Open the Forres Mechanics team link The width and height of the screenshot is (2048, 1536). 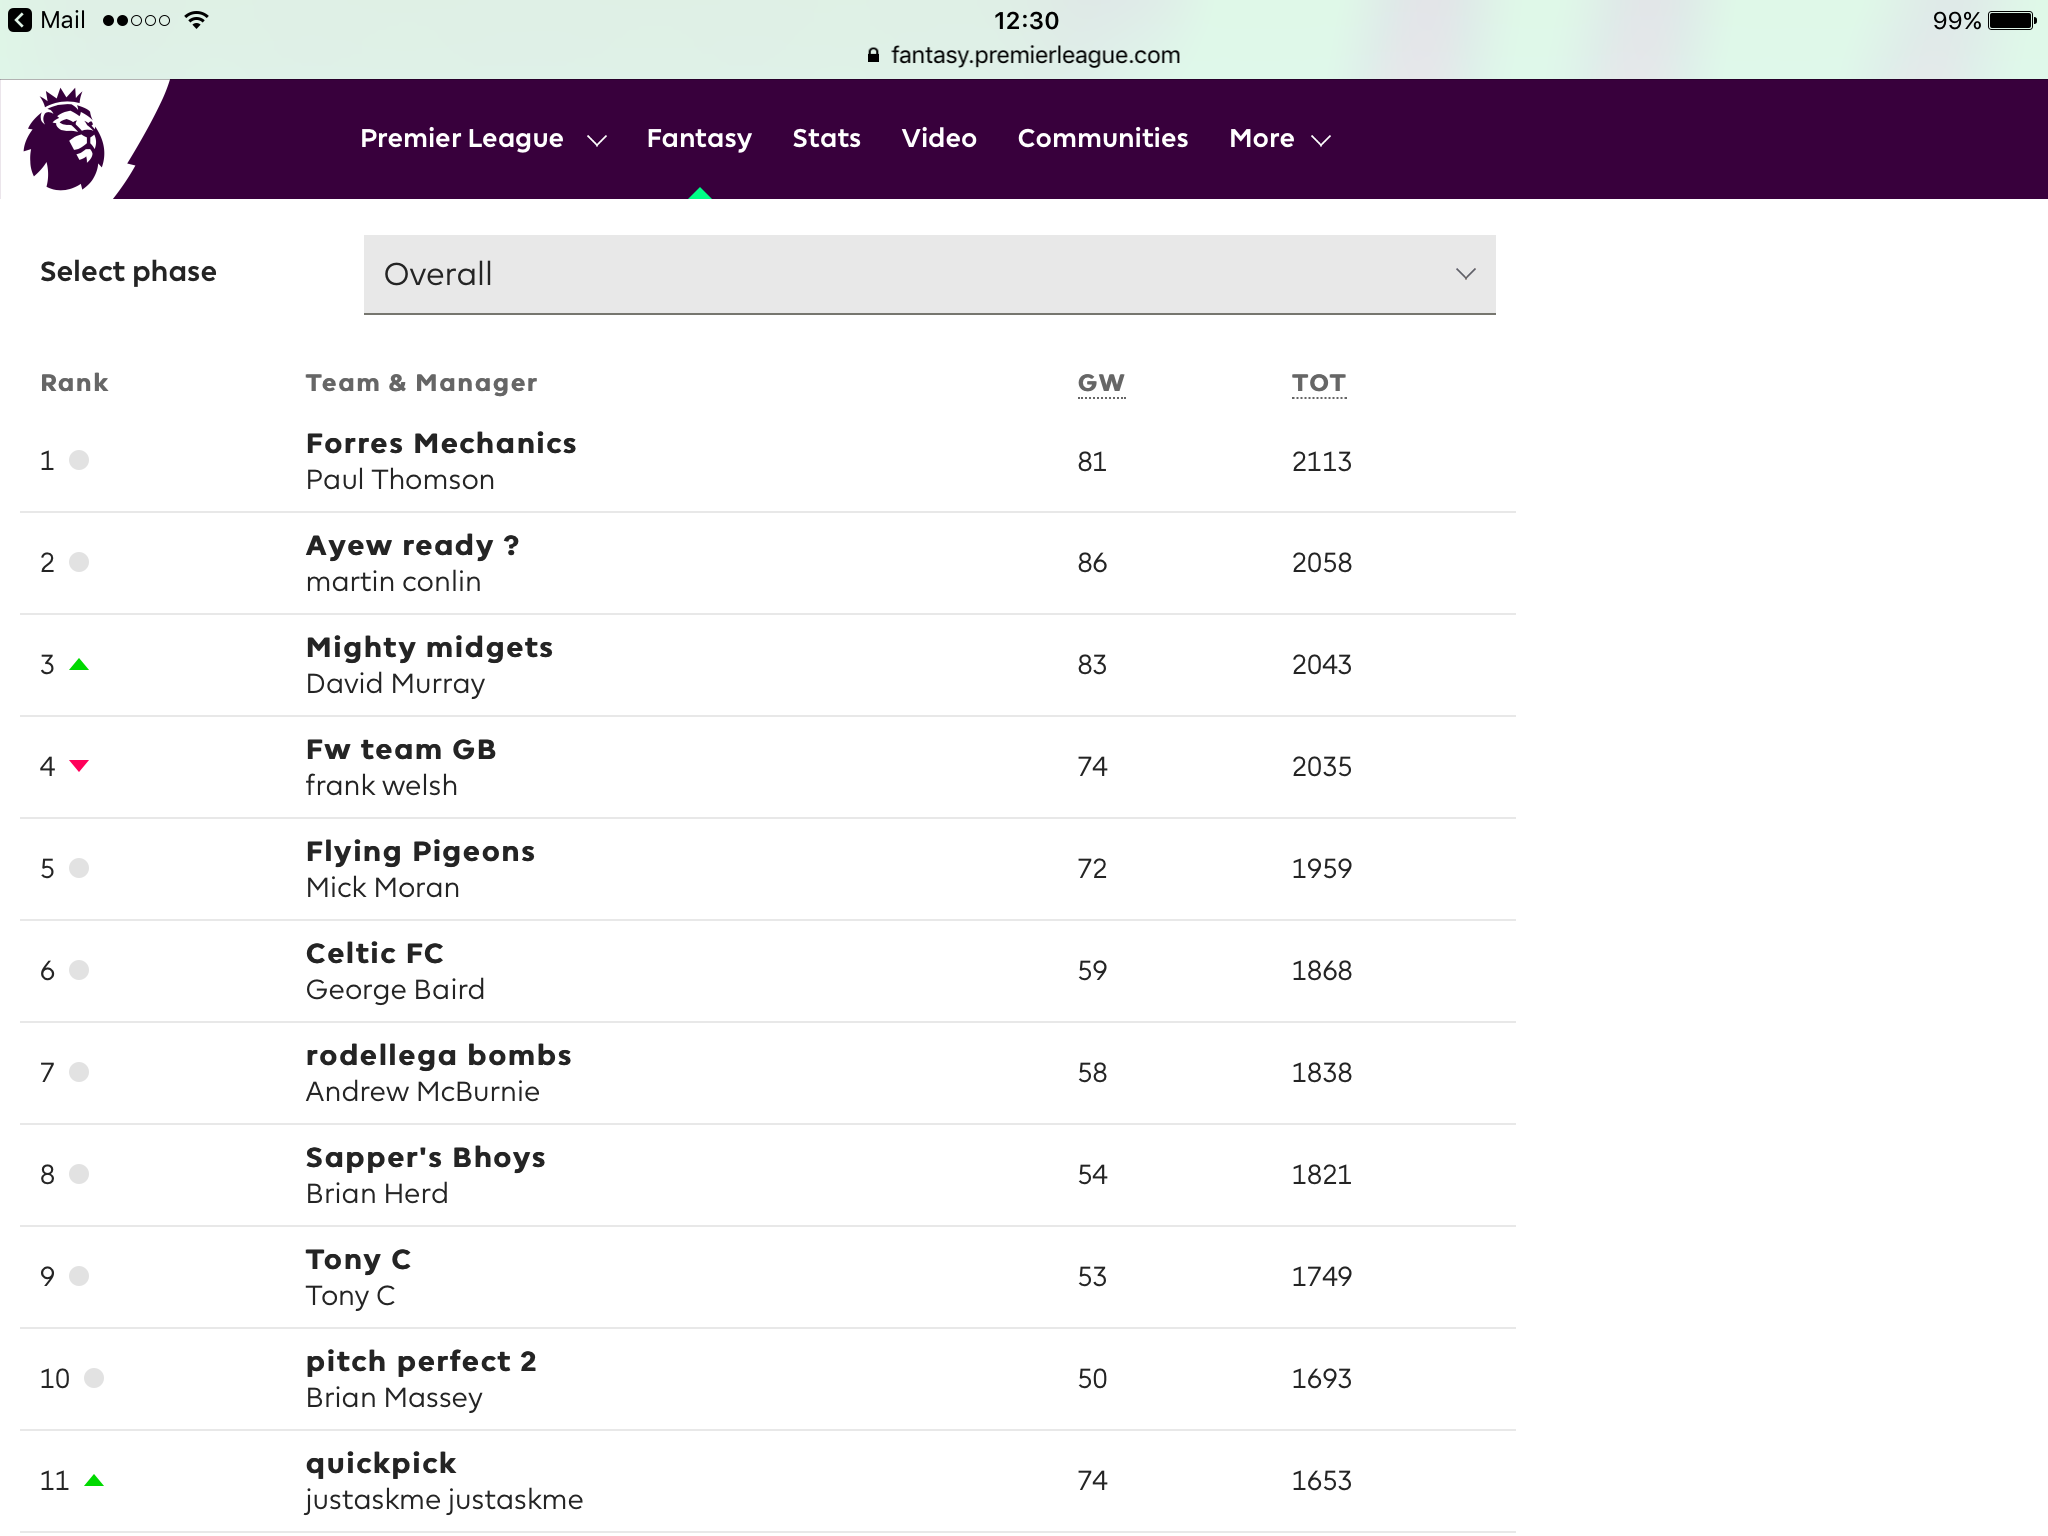(441, 443)
